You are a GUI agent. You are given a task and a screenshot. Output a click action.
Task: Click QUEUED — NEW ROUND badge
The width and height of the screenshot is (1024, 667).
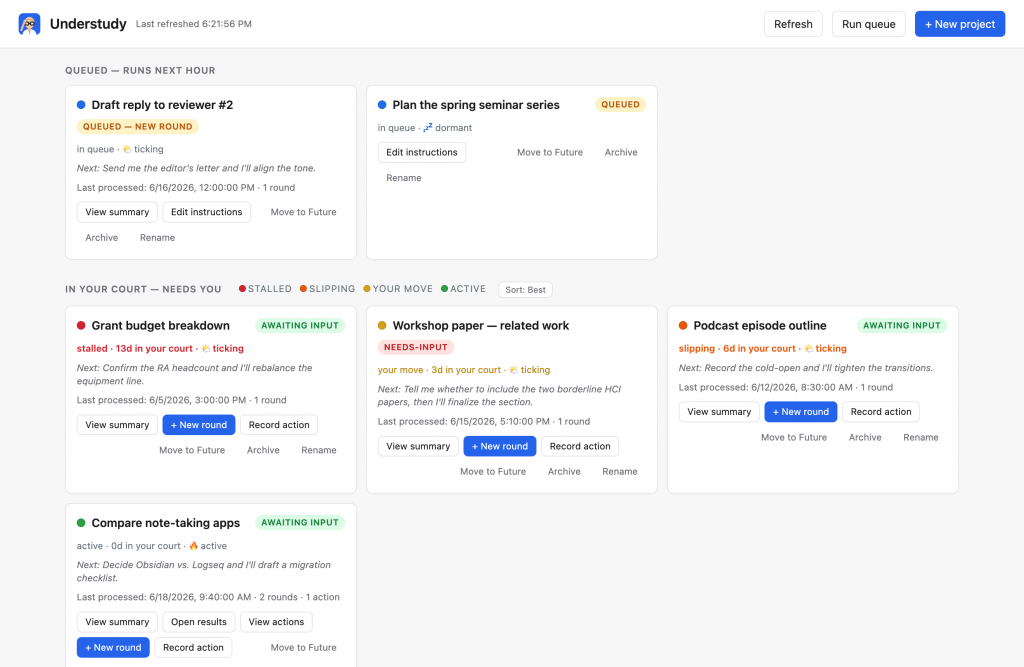[x=138, y=127]
